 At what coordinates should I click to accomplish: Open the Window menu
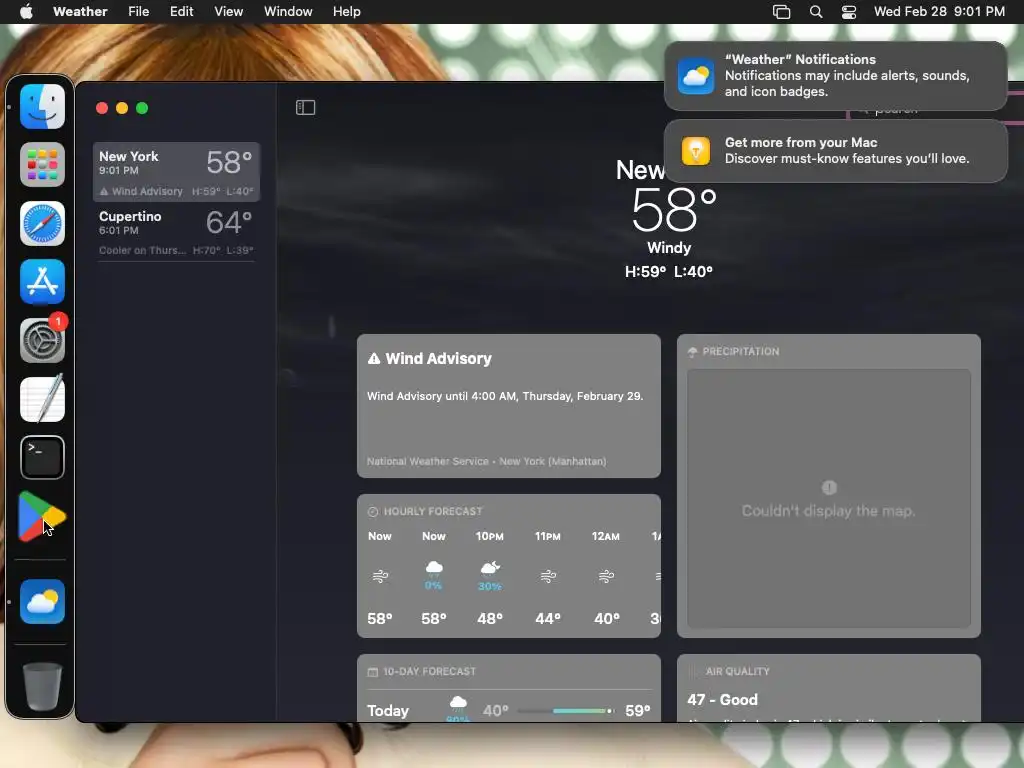click(288, 12)
